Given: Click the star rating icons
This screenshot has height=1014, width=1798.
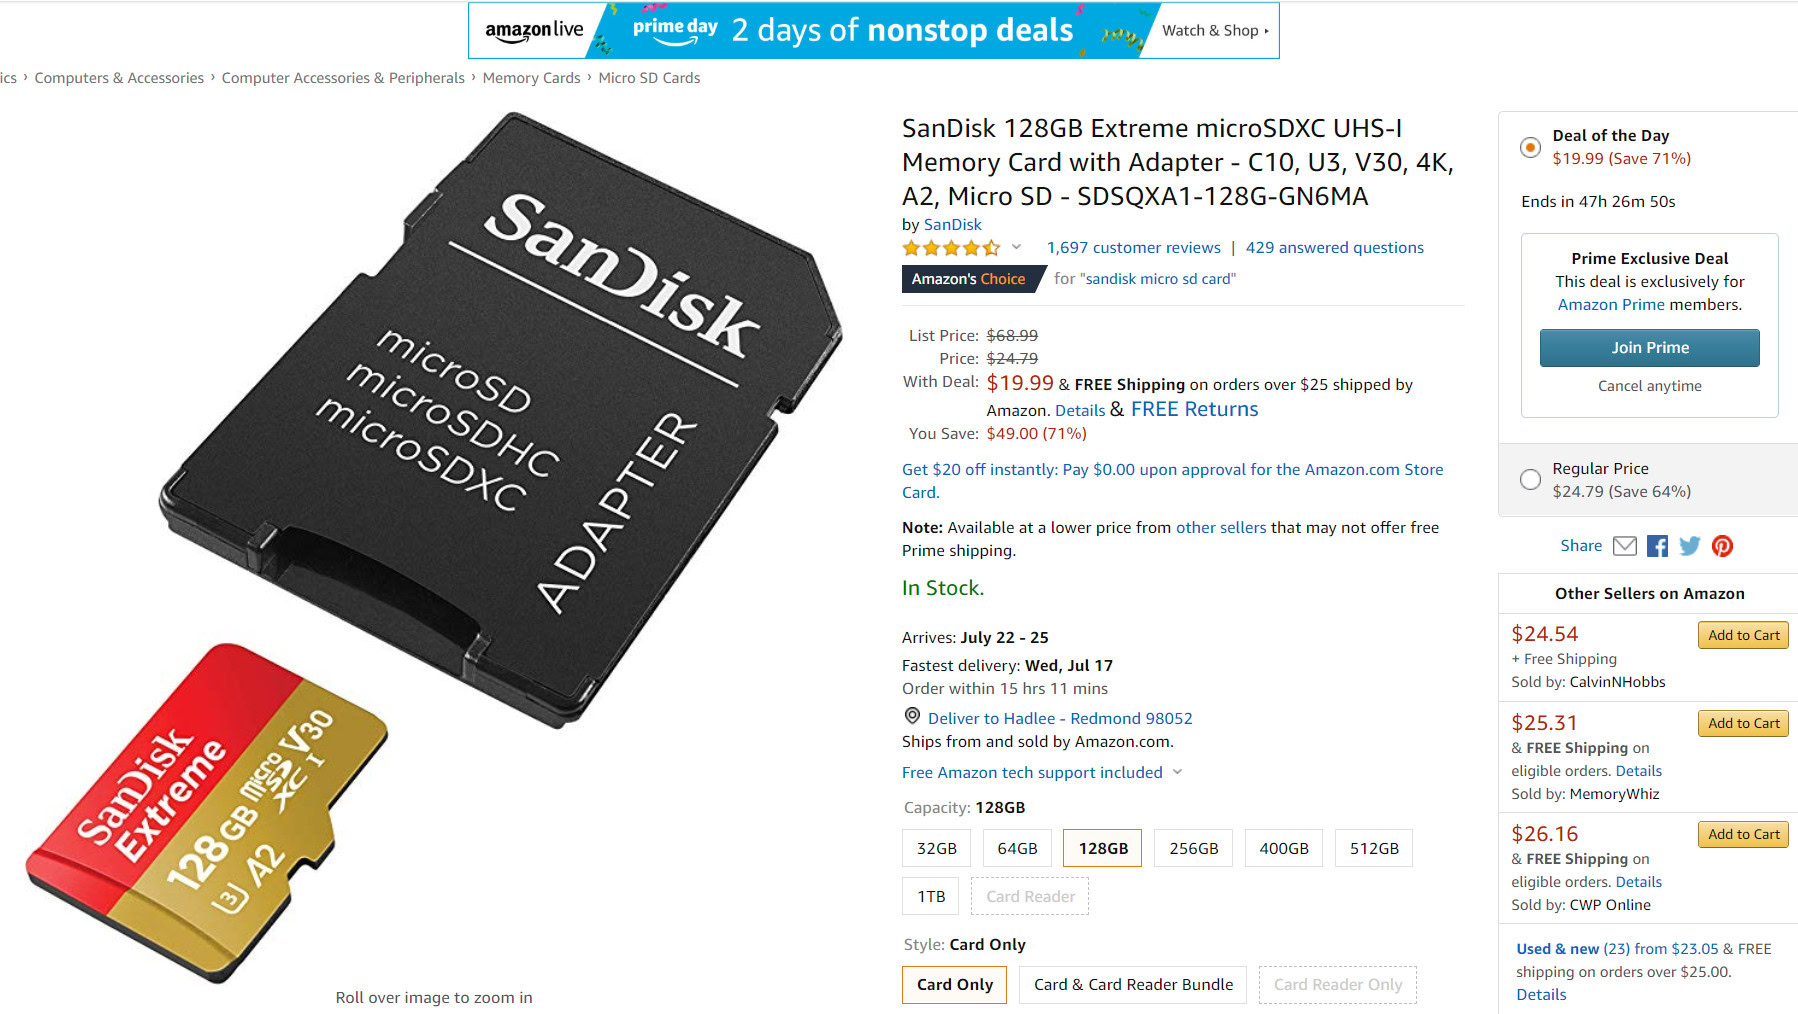Looking at the screenshot, I should pos(950,248).
